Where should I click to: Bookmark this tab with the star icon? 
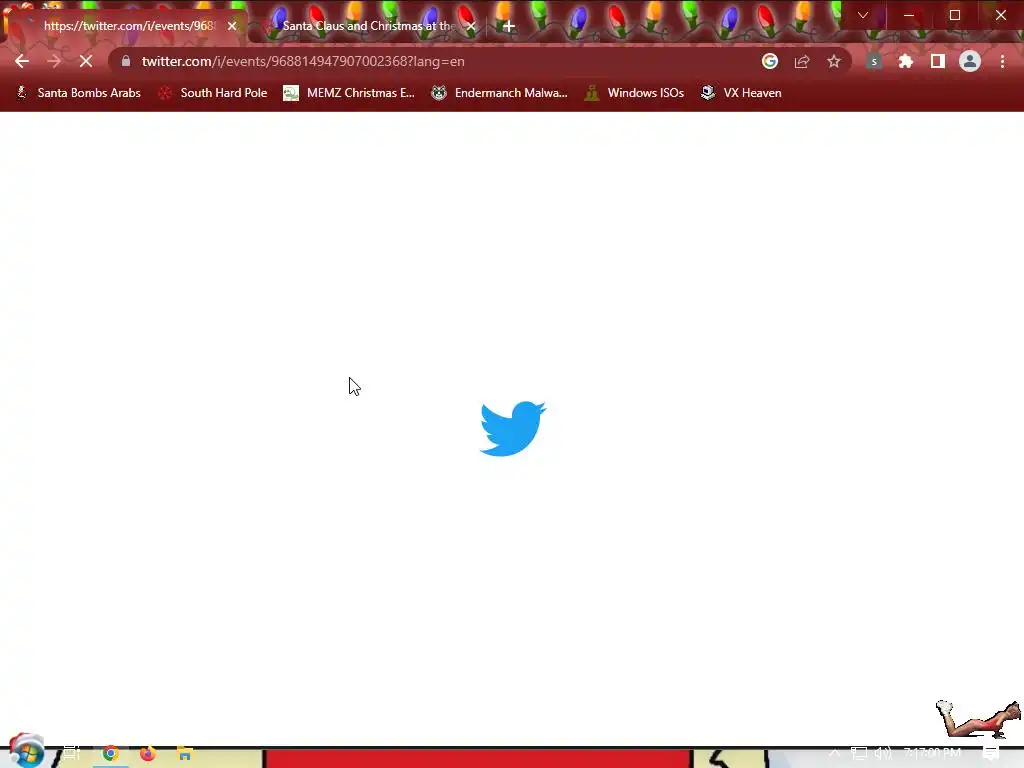(x=834, y=61)
